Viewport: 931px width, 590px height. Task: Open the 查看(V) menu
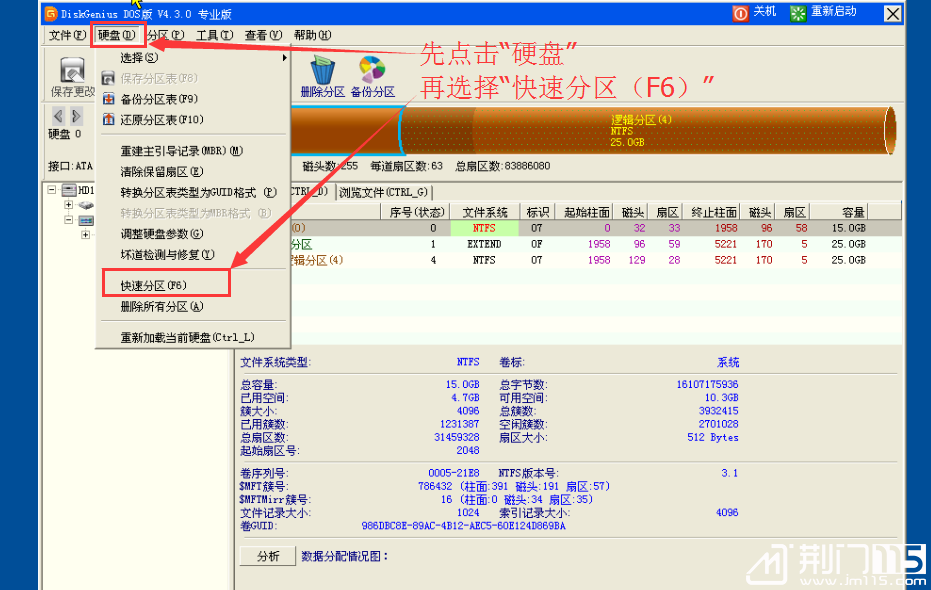click(x=264, y=35)
